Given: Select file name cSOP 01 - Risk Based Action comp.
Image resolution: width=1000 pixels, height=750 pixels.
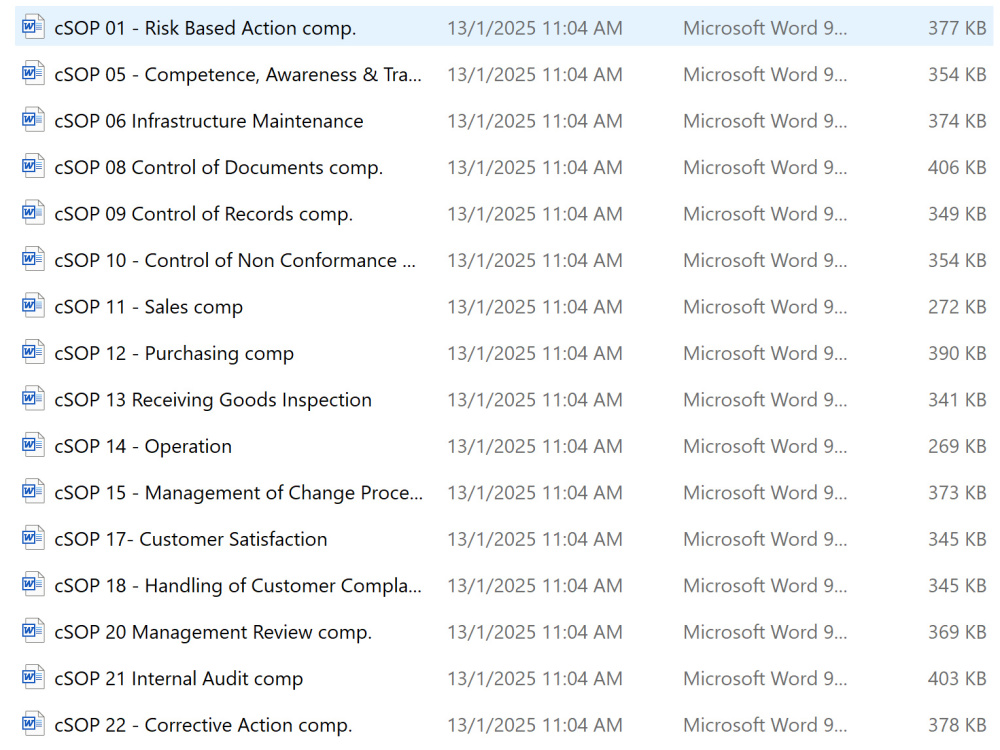Looking at the screenshot, I should (205, 29).
